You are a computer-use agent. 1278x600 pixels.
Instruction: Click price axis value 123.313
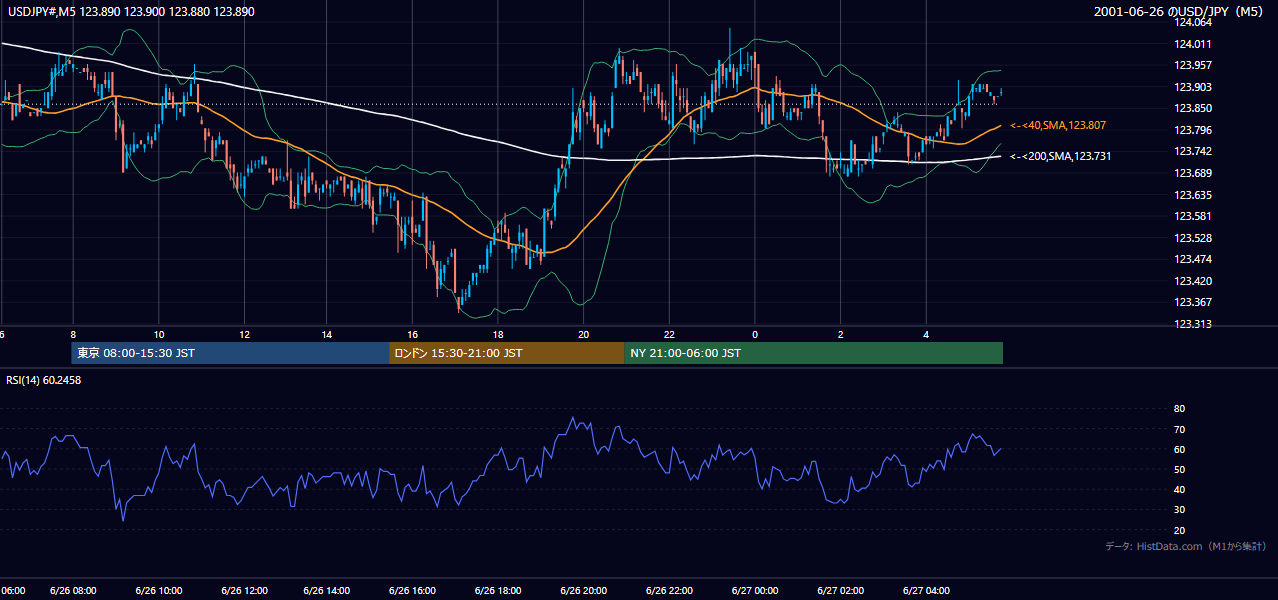(1193, 324)
